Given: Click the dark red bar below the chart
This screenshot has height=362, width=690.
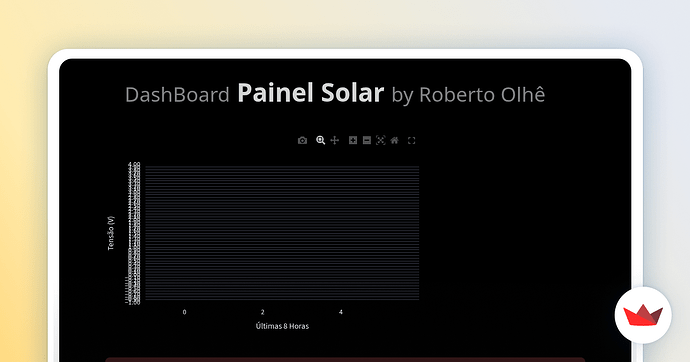Looking at the screenshot, I should [345, 360].
